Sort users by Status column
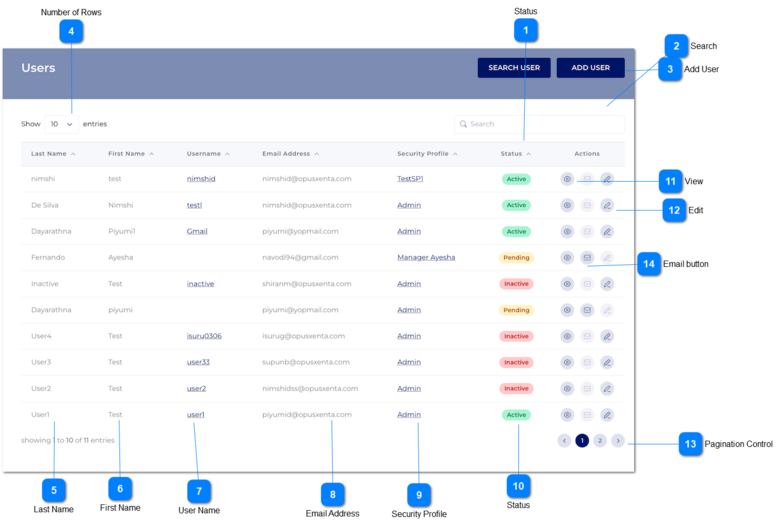 click(516, 154)
